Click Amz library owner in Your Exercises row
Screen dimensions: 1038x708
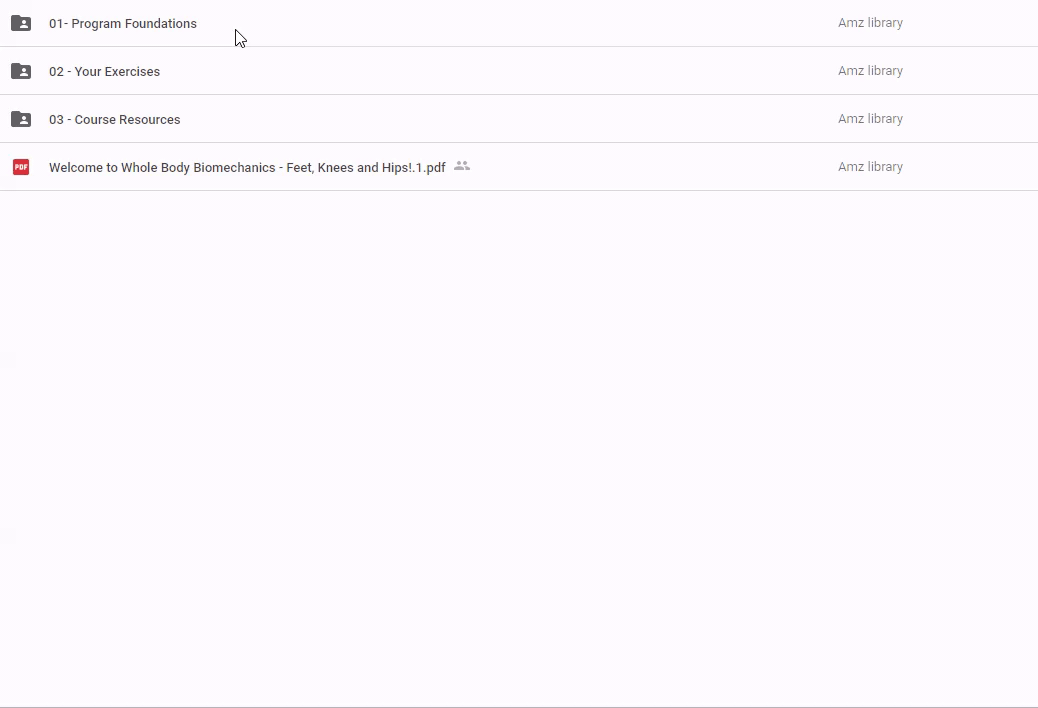click(x=870, y=71)
